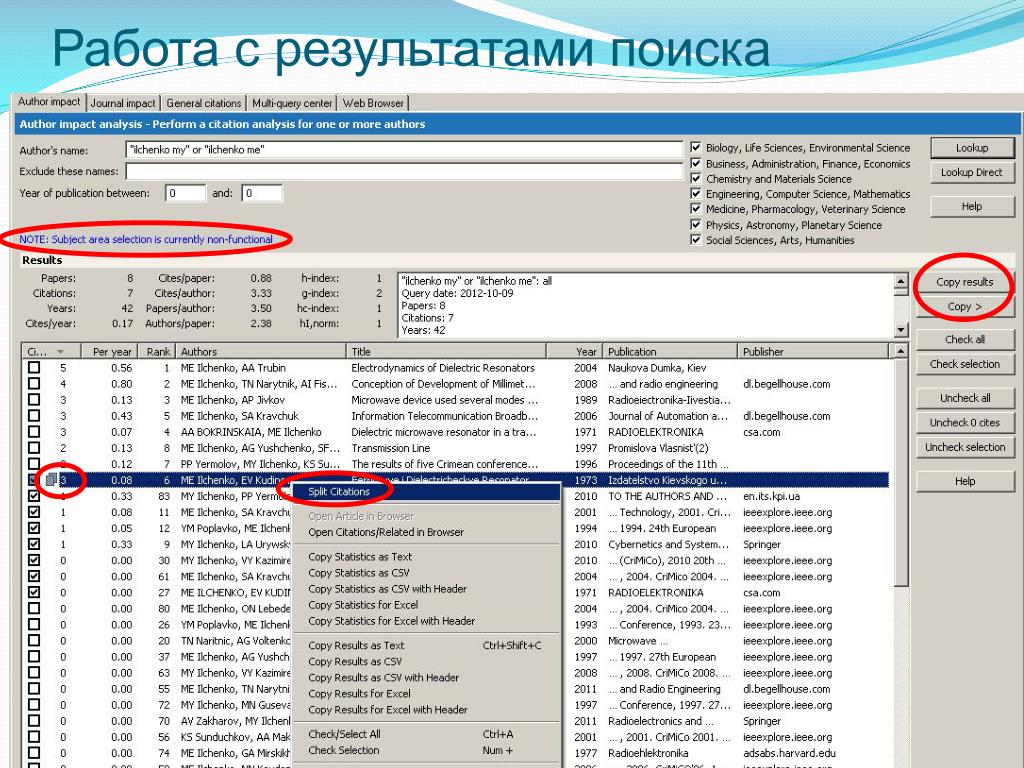Viewport: 1024px width, 768px height.
Task: Toggle Medicine, Pharmacology checkbox
Action: [x=696, y=209]
